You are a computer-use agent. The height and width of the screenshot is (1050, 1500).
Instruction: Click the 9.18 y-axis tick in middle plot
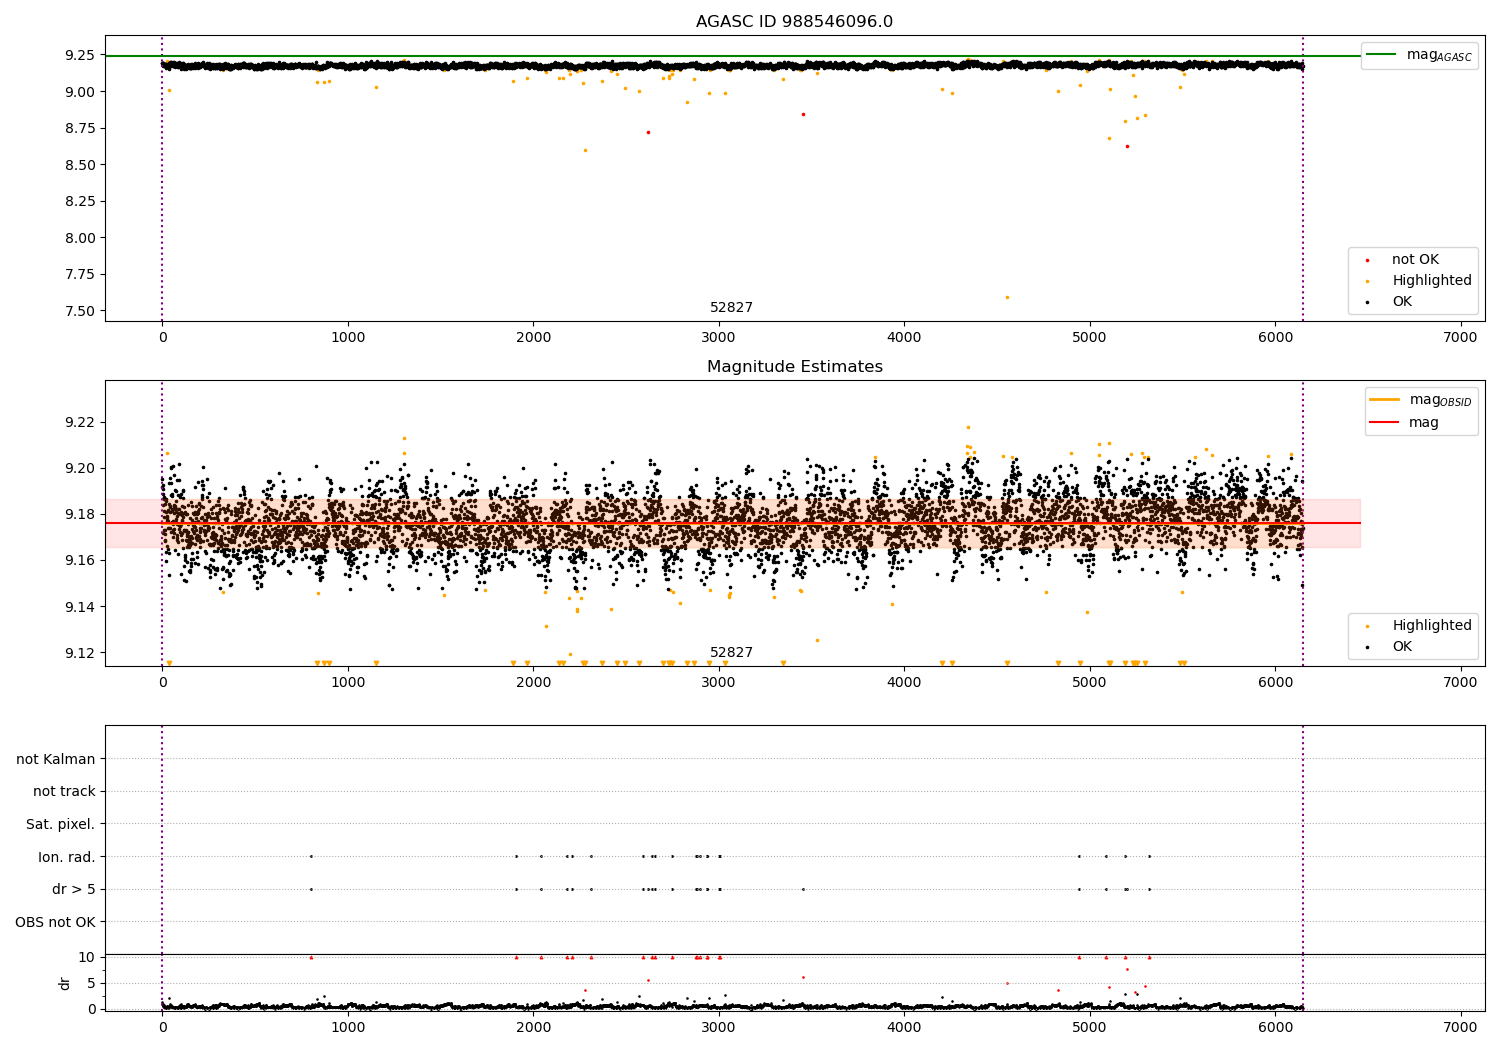[x=79, y=514]
